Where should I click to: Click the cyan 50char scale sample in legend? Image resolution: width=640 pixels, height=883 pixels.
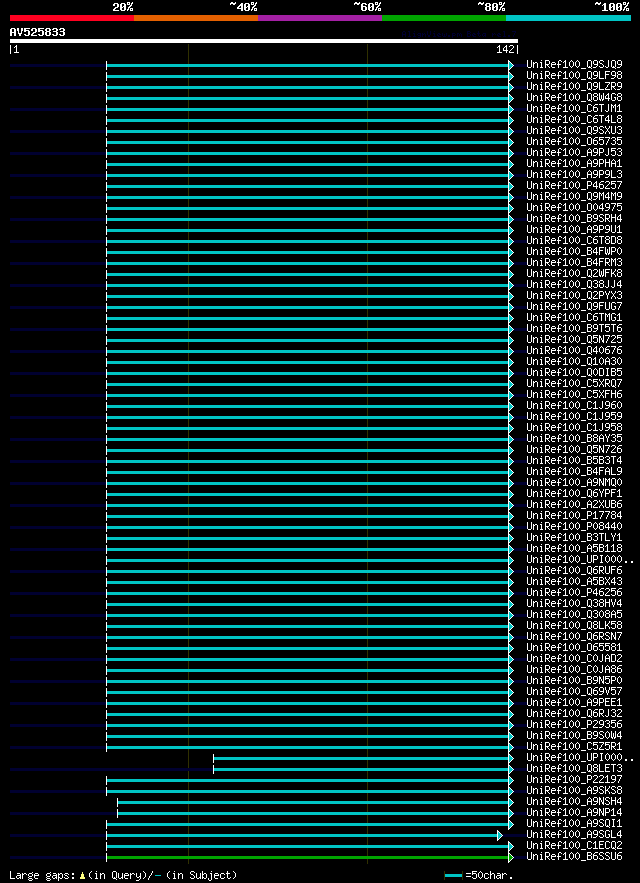pos(454,876)
